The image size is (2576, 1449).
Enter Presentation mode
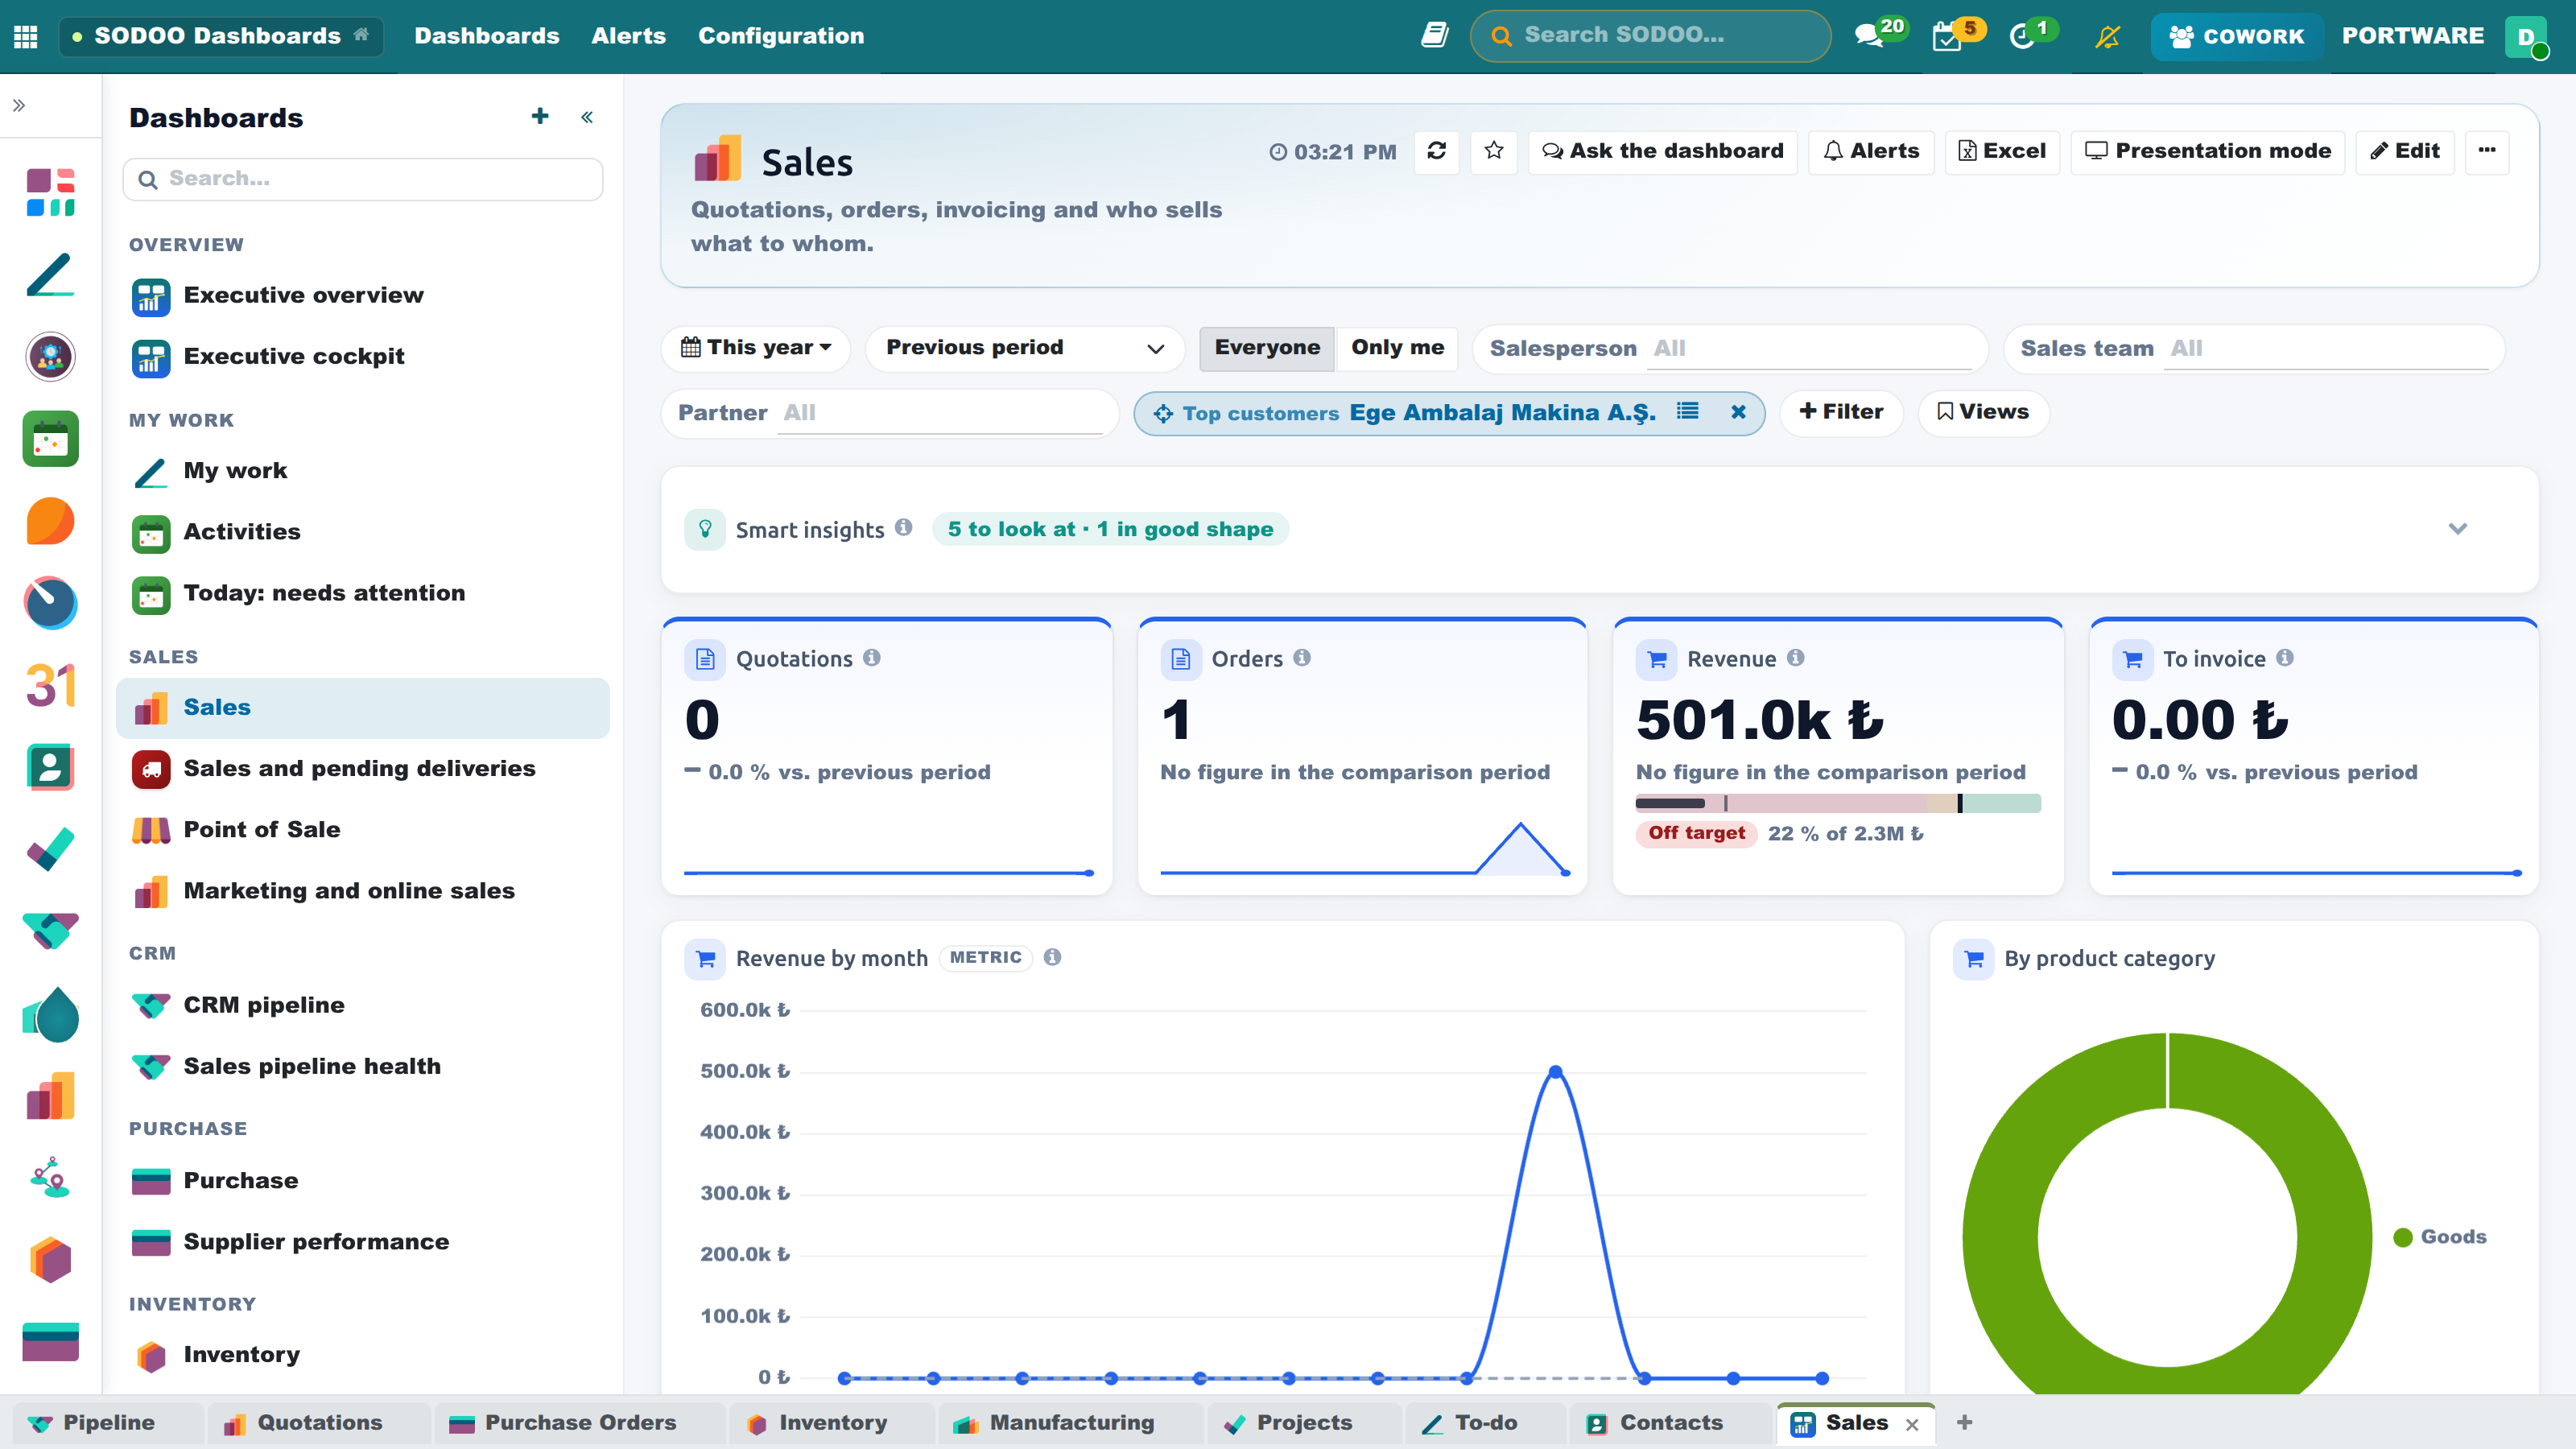pyautogui.click(x=2208, y=151)
